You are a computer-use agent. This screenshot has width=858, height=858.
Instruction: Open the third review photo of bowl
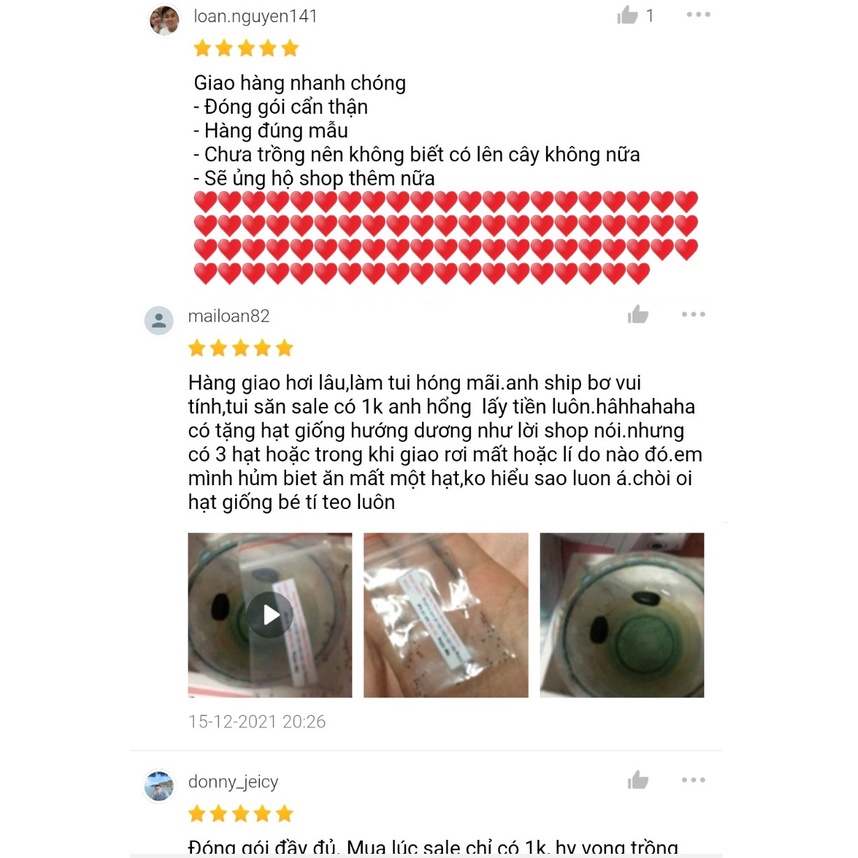622,615
